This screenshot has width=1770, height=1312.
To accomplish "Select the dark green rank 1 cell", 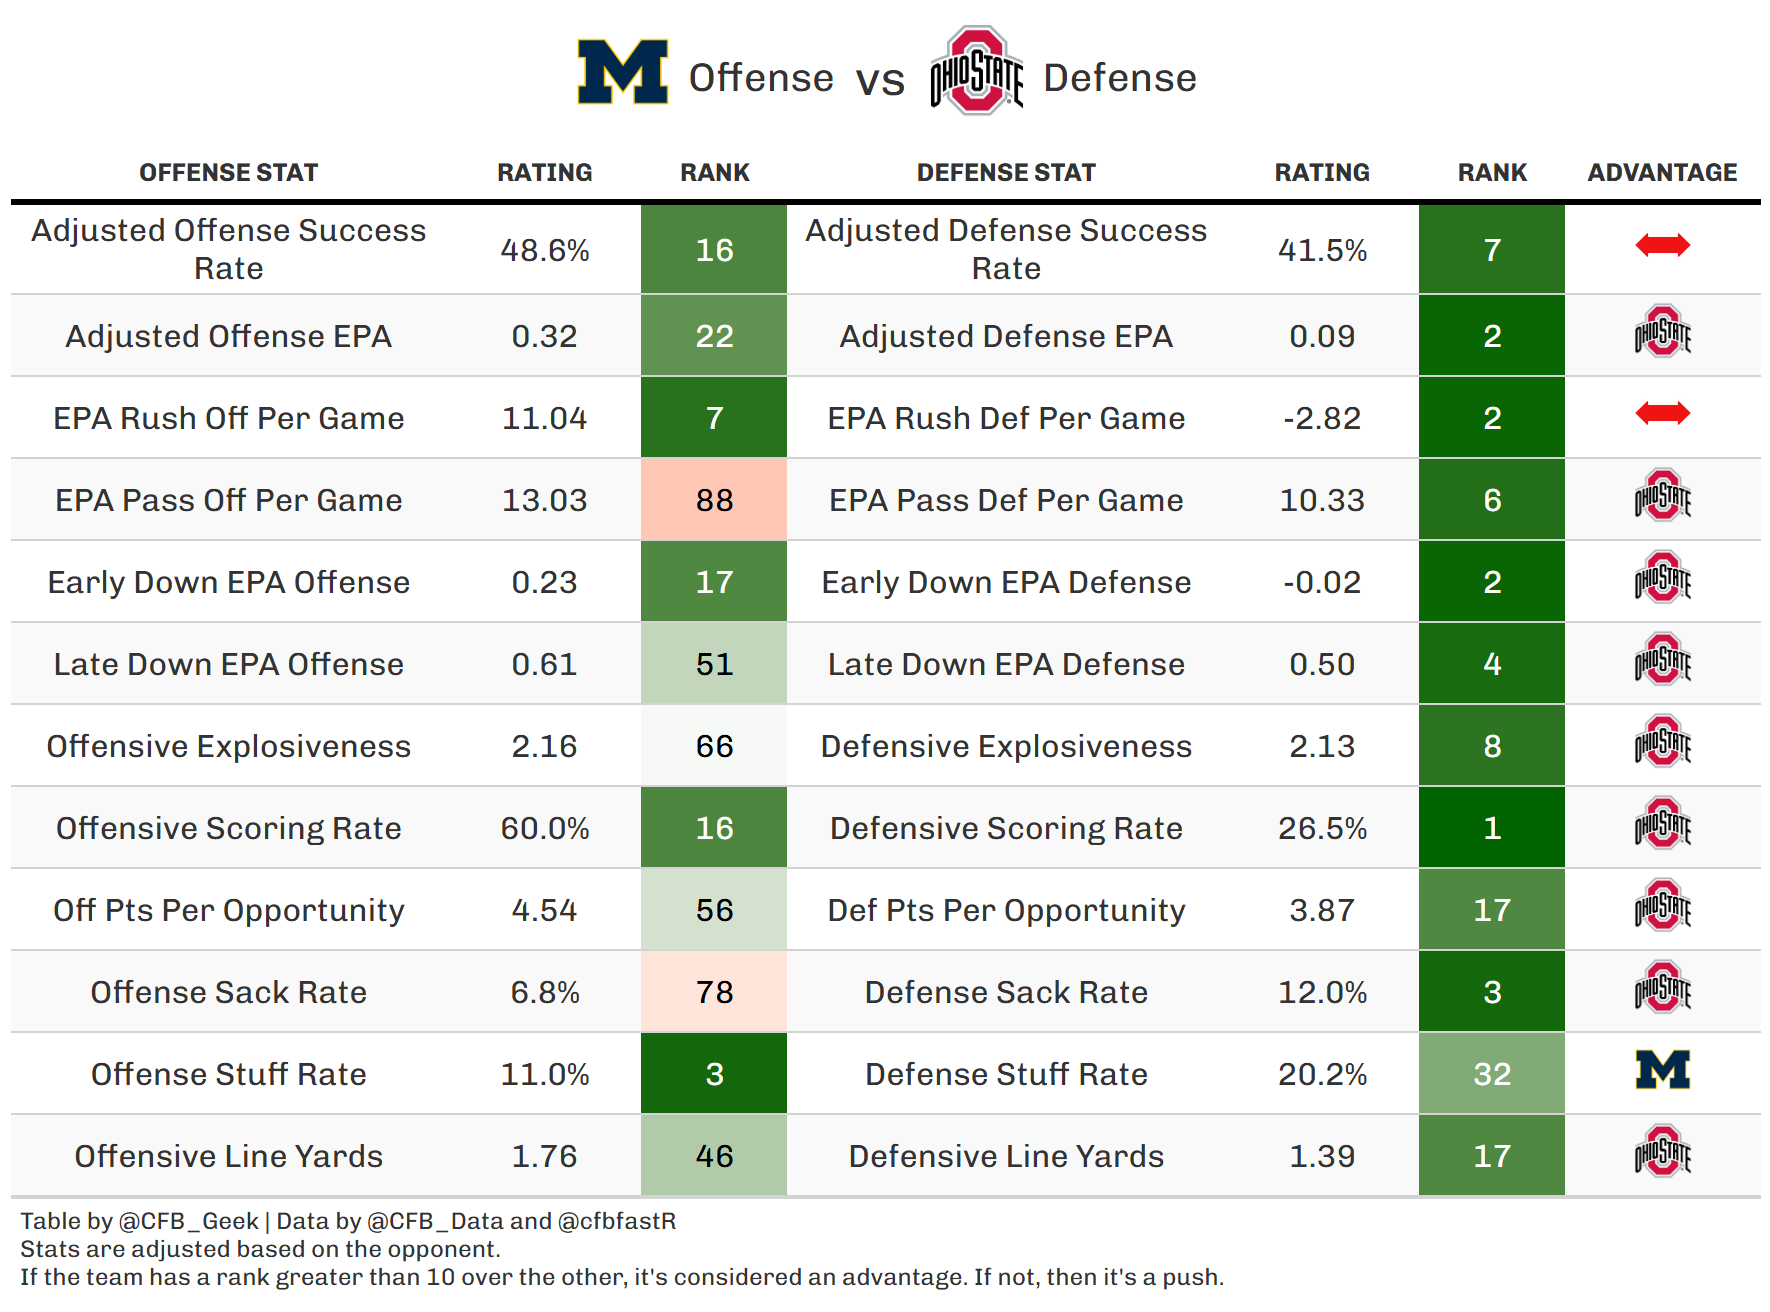I will pyautogui.click(x=1492, y=828).
